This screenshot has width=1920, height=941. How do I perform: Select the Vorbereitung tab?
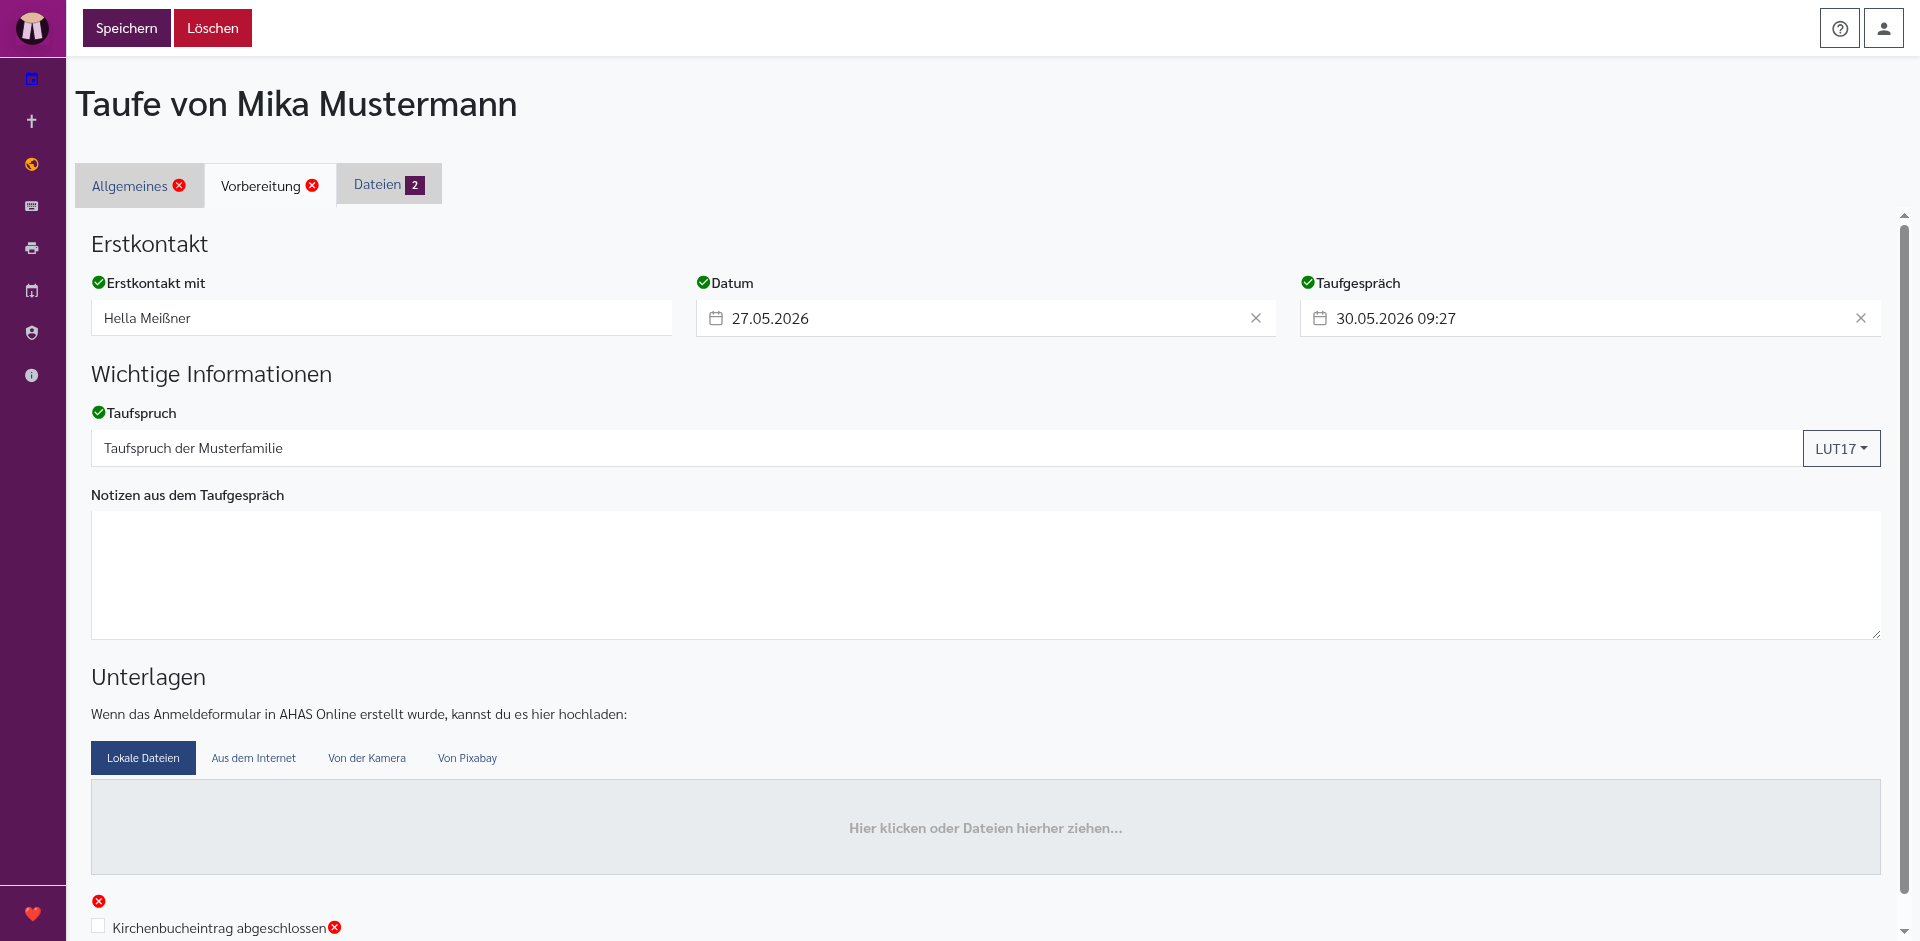270,186
